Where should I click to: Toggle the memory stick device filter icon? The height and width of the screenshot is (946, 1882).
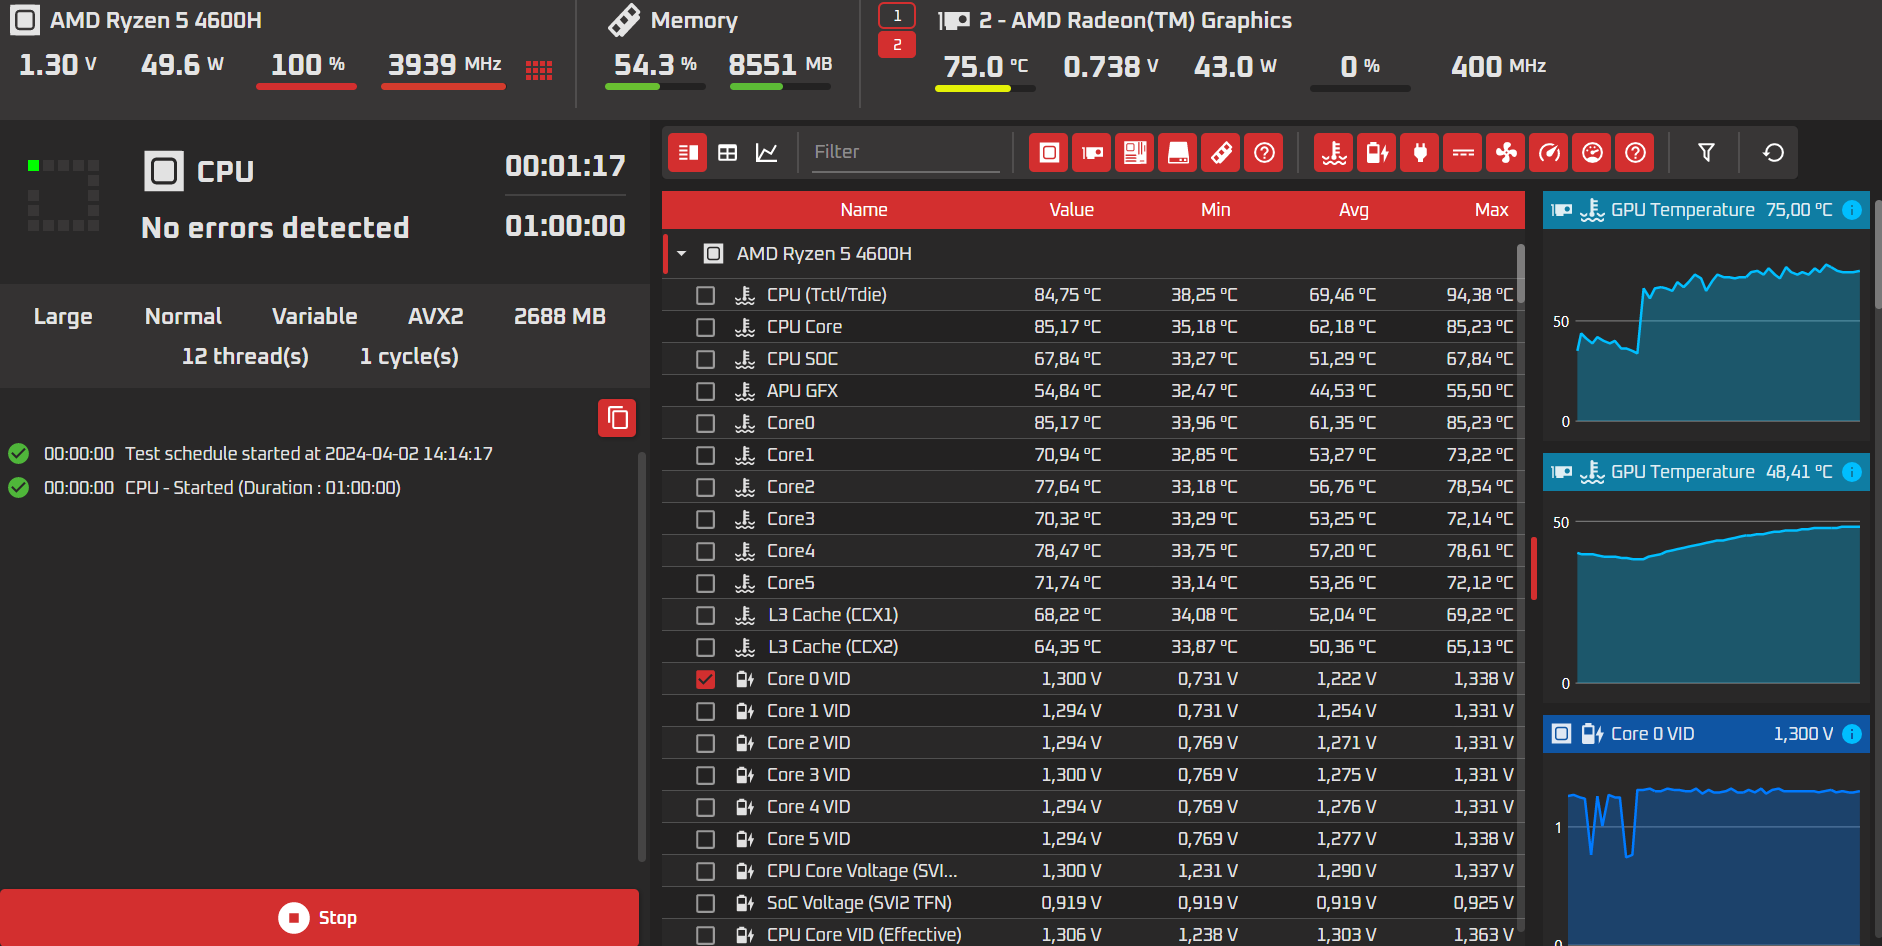[x=1221, y=152]
